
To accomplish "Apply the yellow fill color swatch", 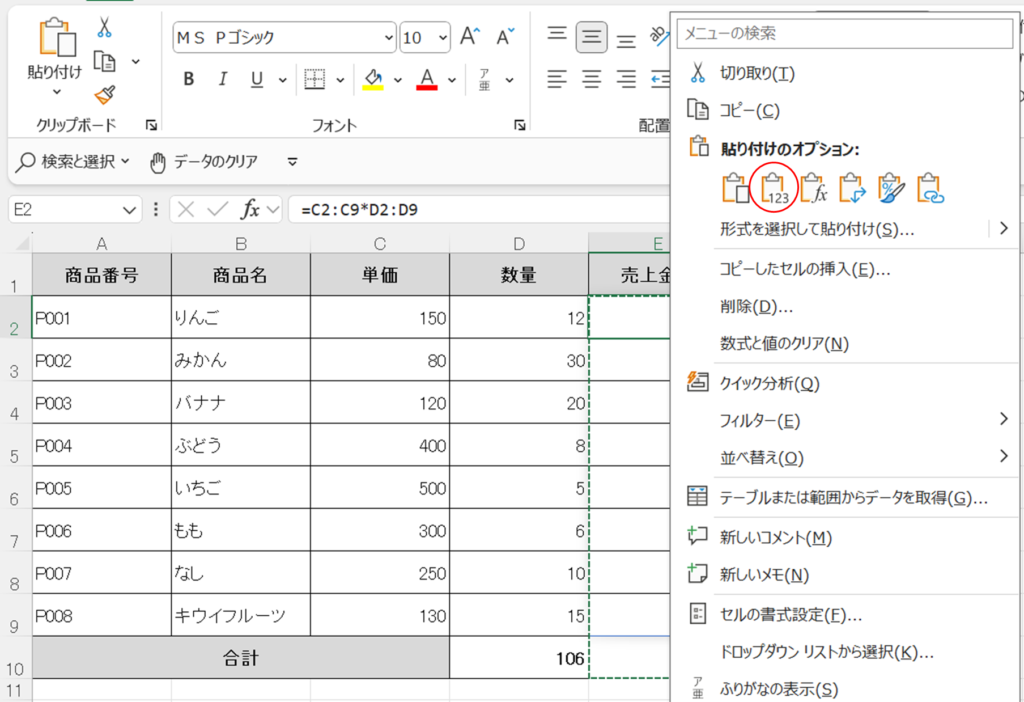I will (373, 80).
